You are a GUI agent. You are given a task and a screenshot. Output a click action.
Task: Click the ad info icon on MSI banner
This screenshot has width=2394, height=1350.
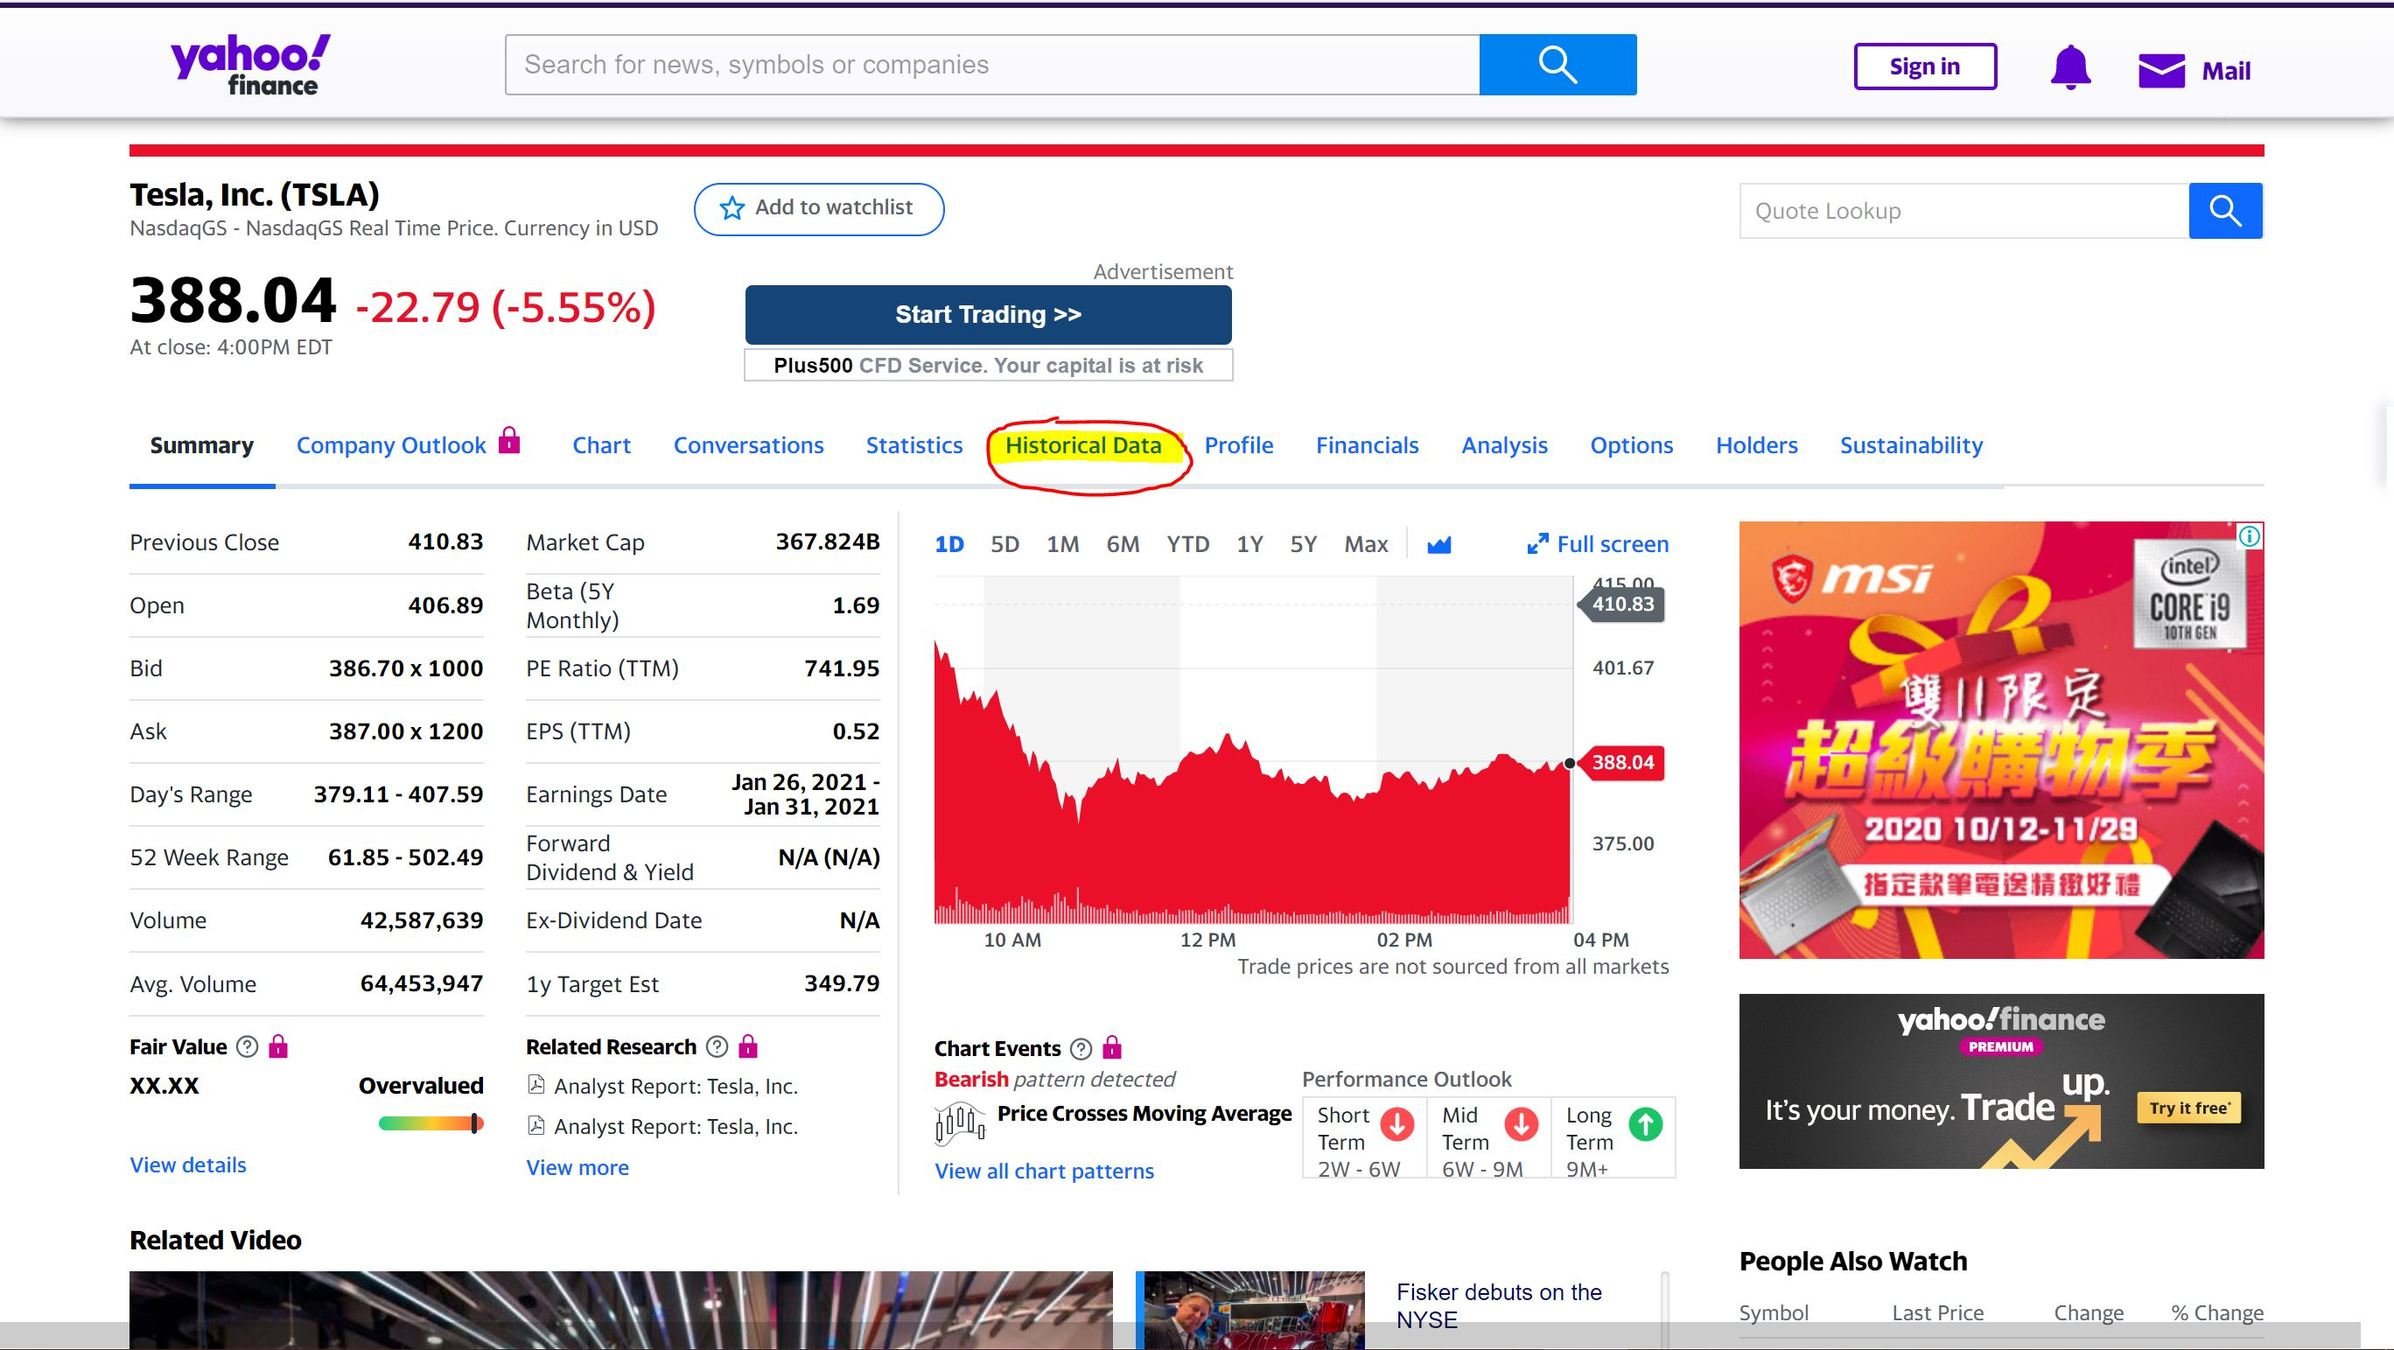[x=2249, y=537]
